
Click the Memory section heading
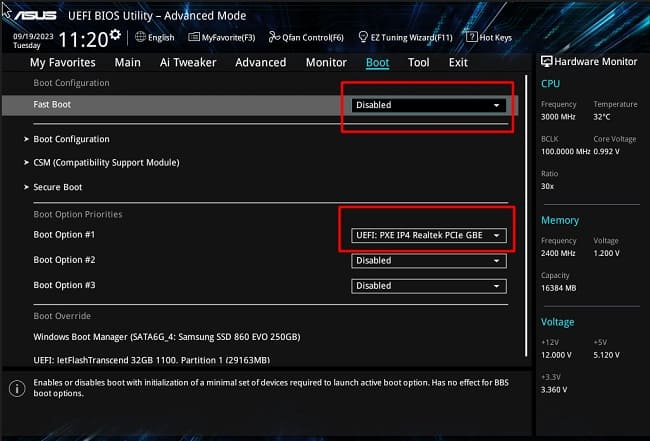(x=560, y=220)
